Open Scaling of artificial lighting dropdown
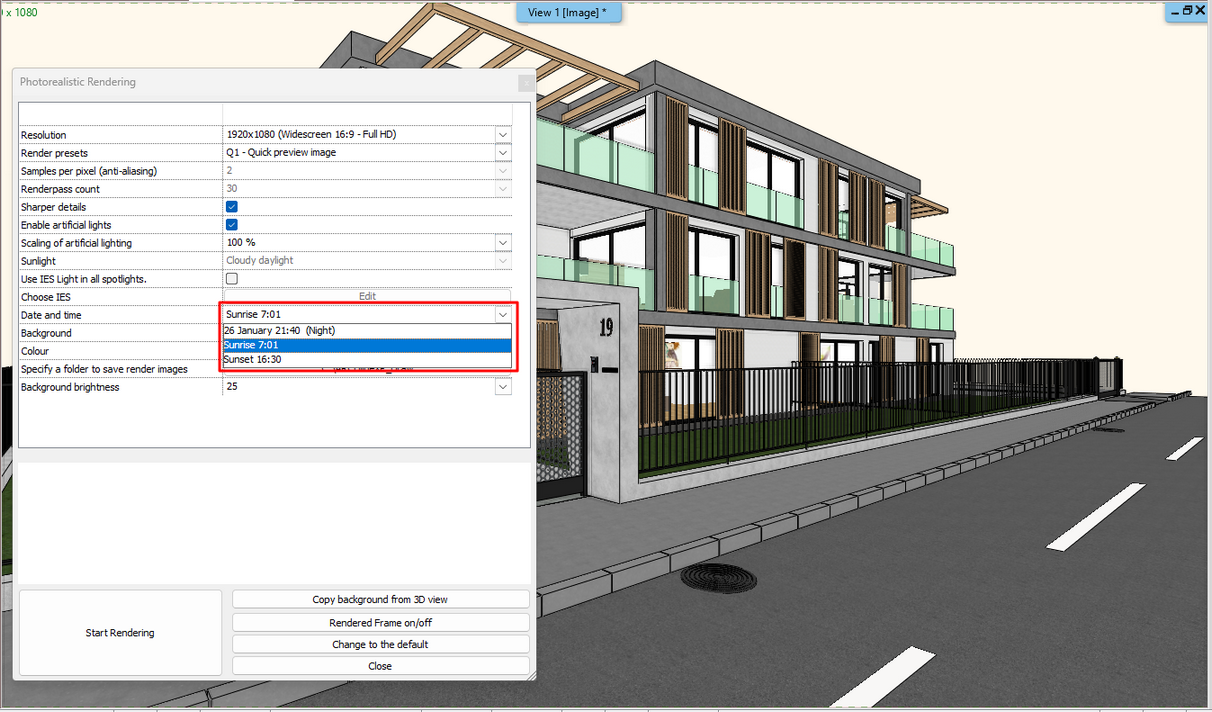The width and height of the screenshot is (1212, 712). pyautogui.click(x=503, y=243)
